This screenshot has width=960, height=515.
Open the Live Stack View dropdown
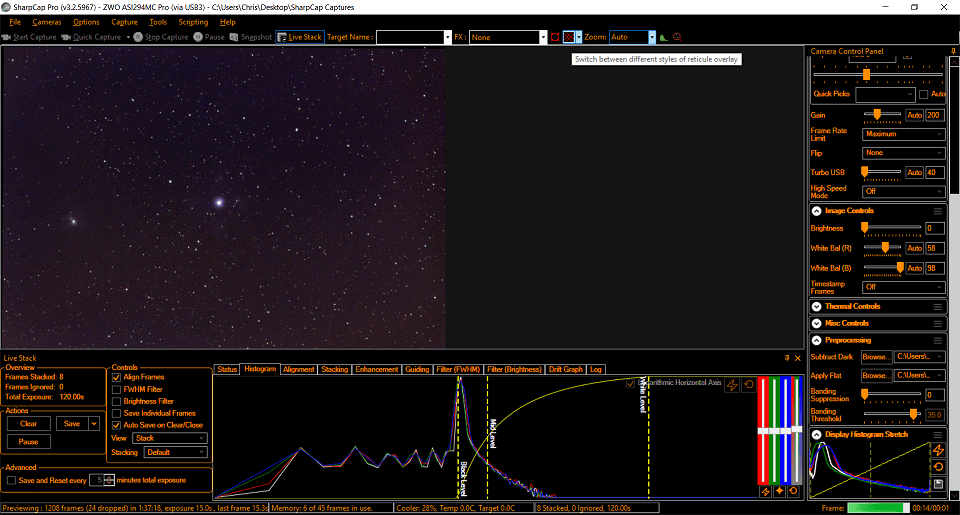[170, 438]
